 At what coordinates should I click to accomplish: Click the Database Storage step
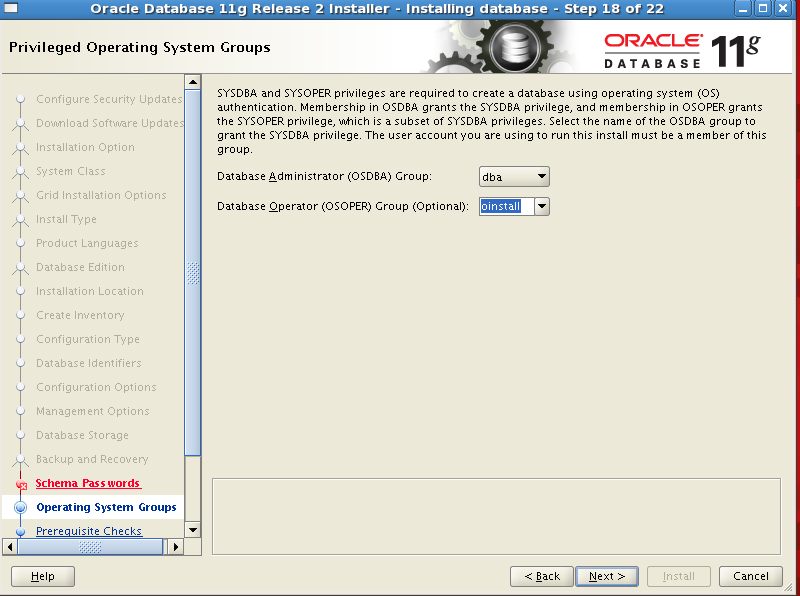point(82,435)
